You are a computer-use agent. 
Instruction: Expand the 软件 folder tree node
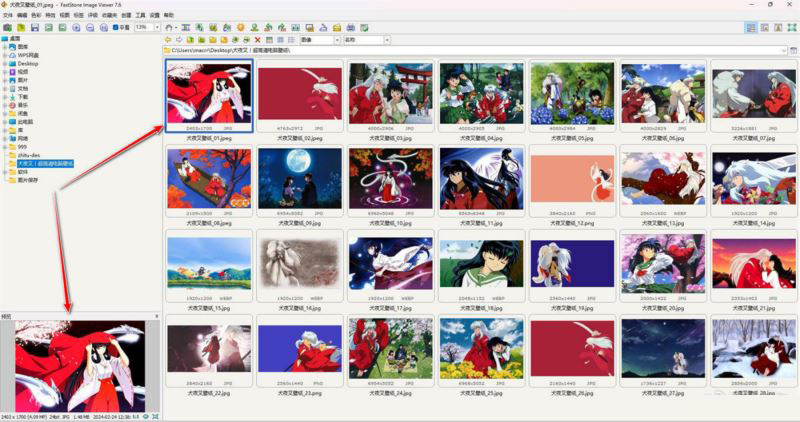tap(5, 172)
